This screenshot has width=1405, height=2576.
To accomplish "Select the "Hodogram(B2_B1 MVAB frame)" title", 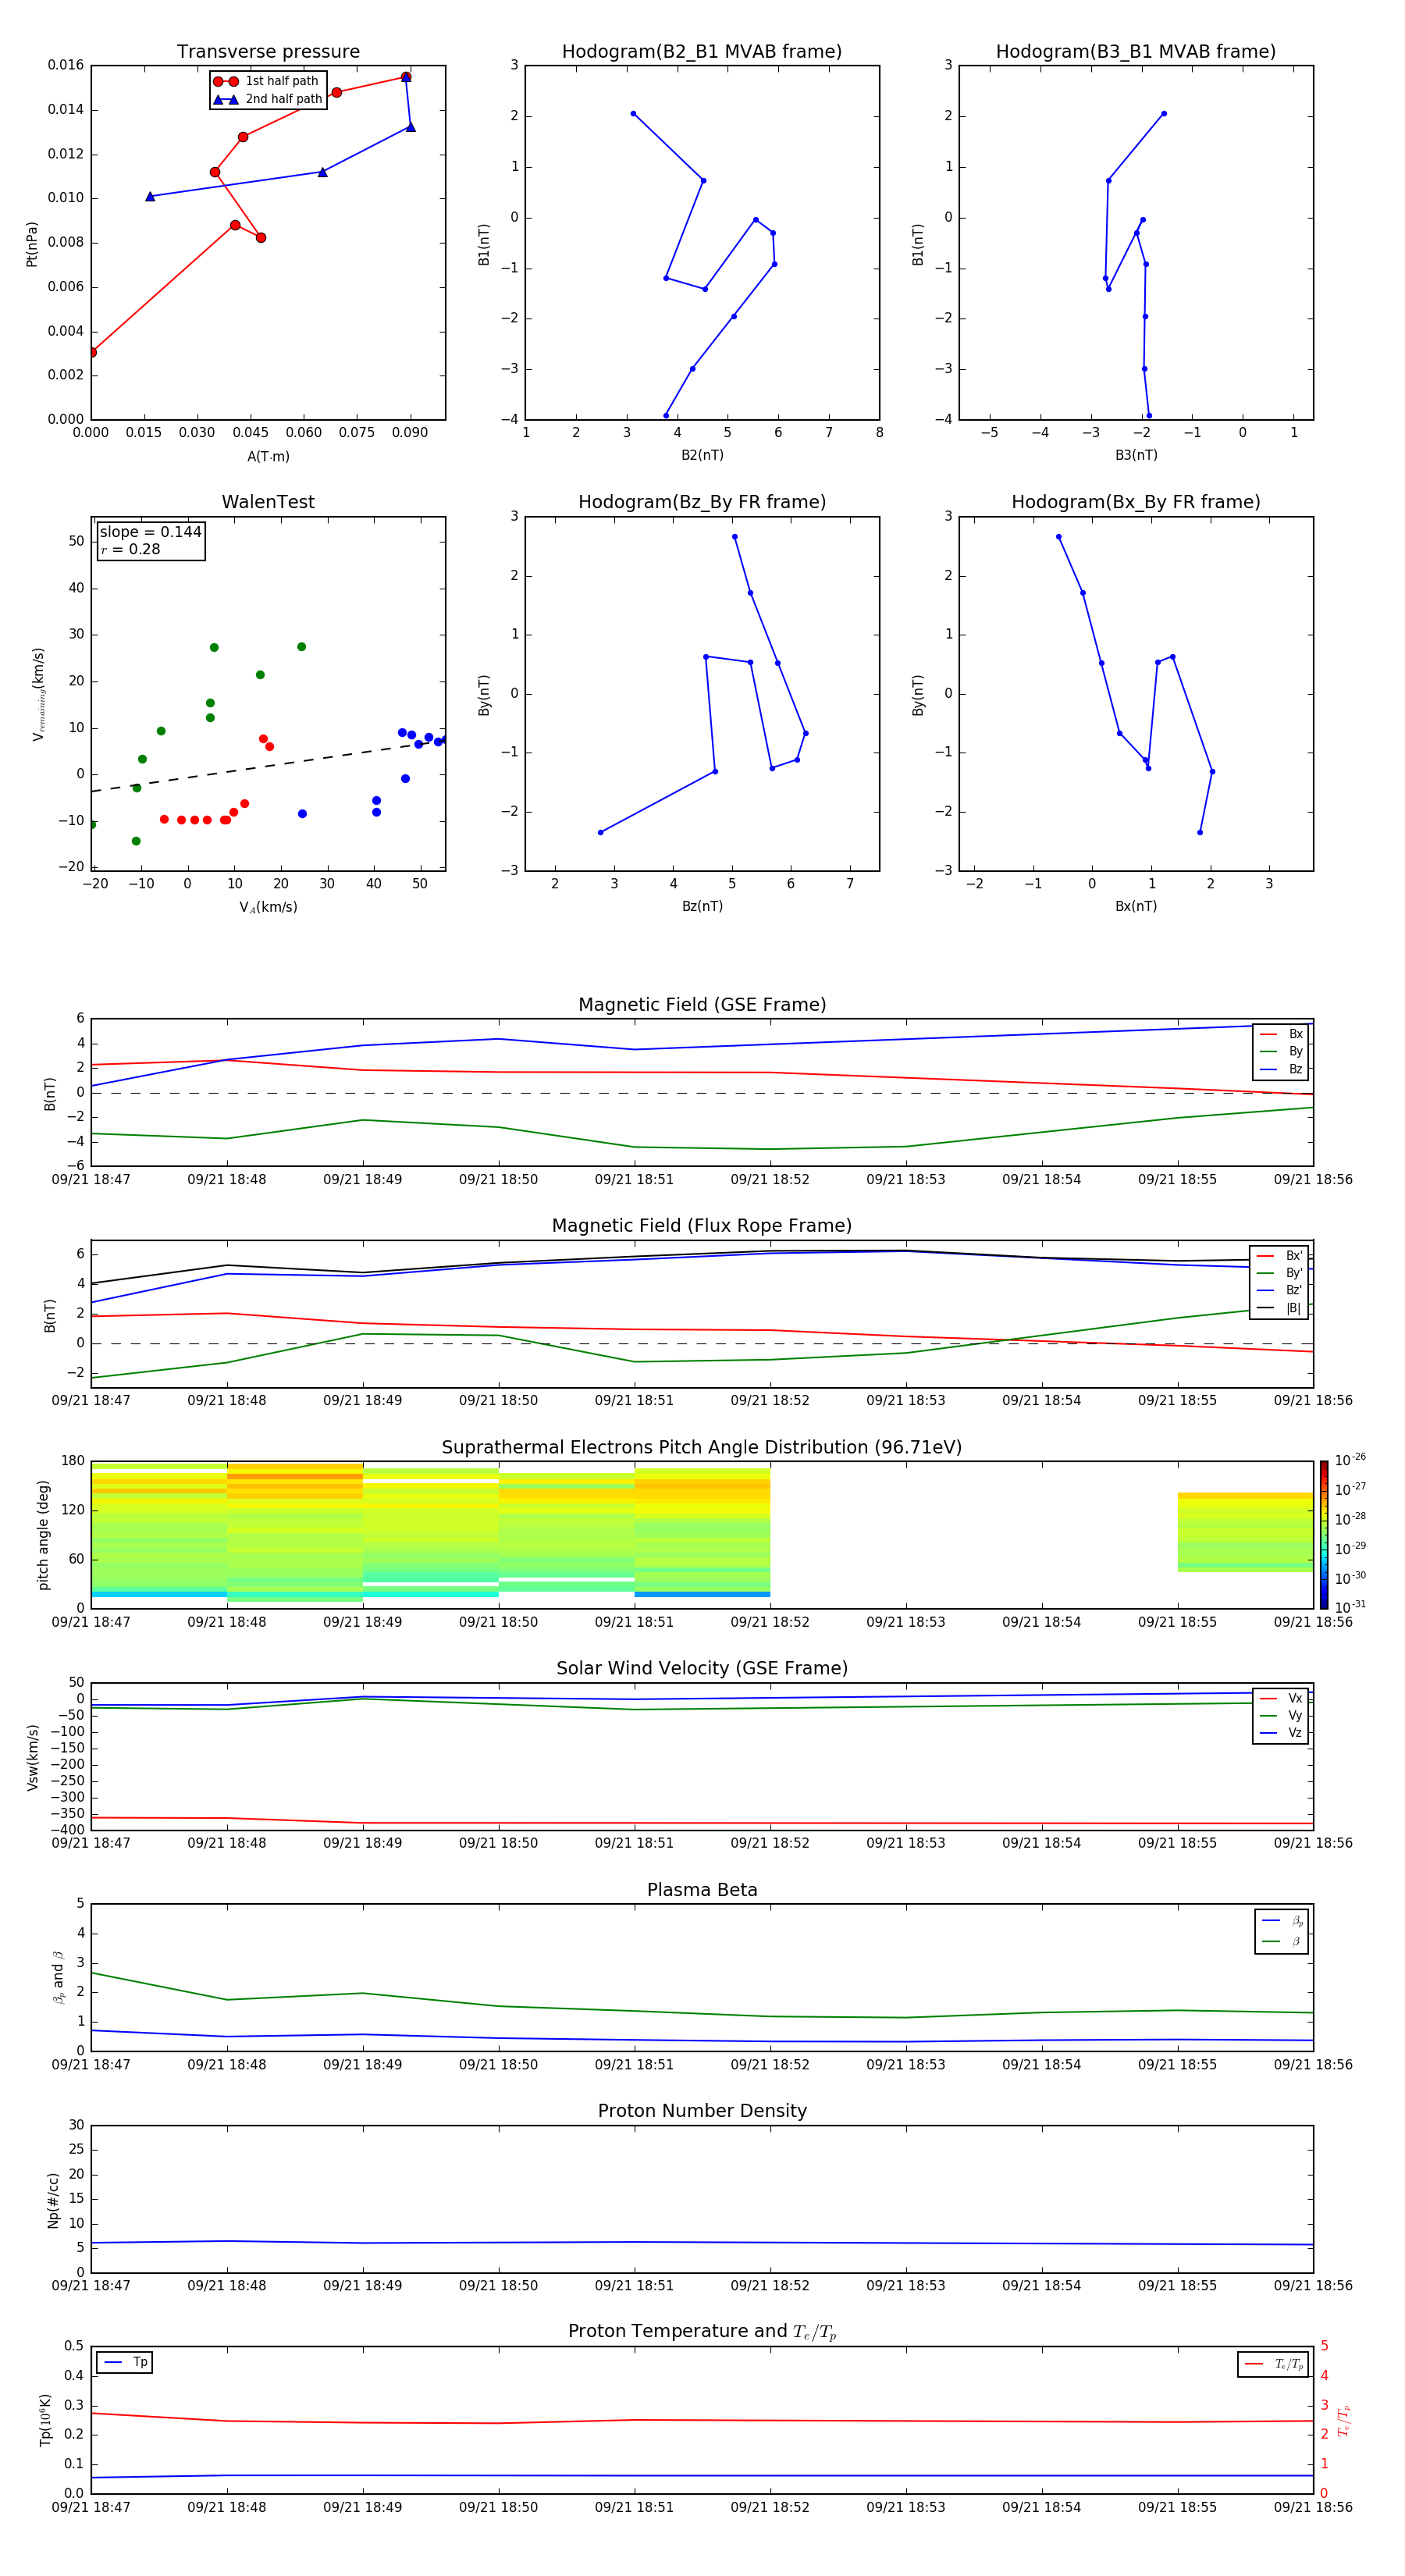I will [702, 52].
